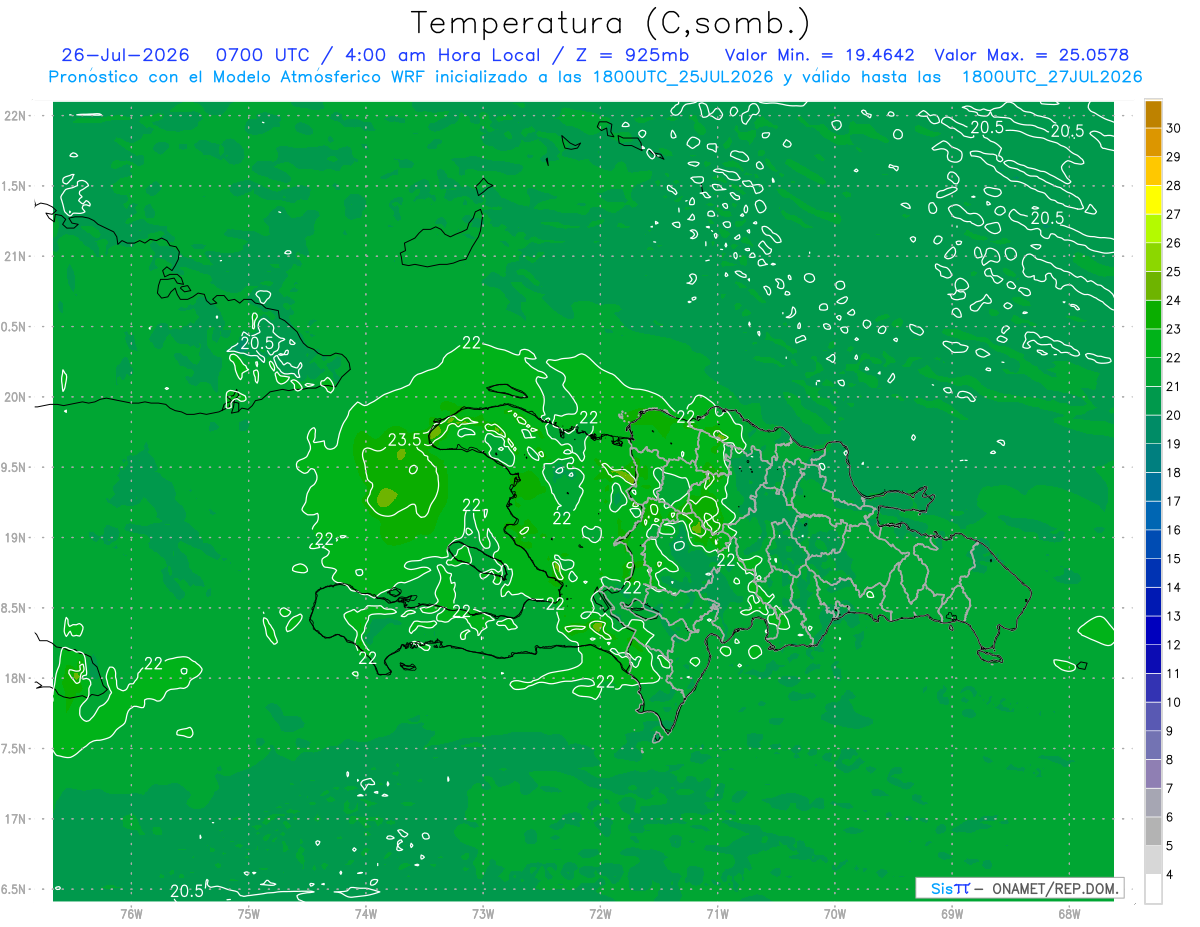Click gray colorbar swatch between 5 and 6
Screen dimensions: 1200x927
point(1153,831)
